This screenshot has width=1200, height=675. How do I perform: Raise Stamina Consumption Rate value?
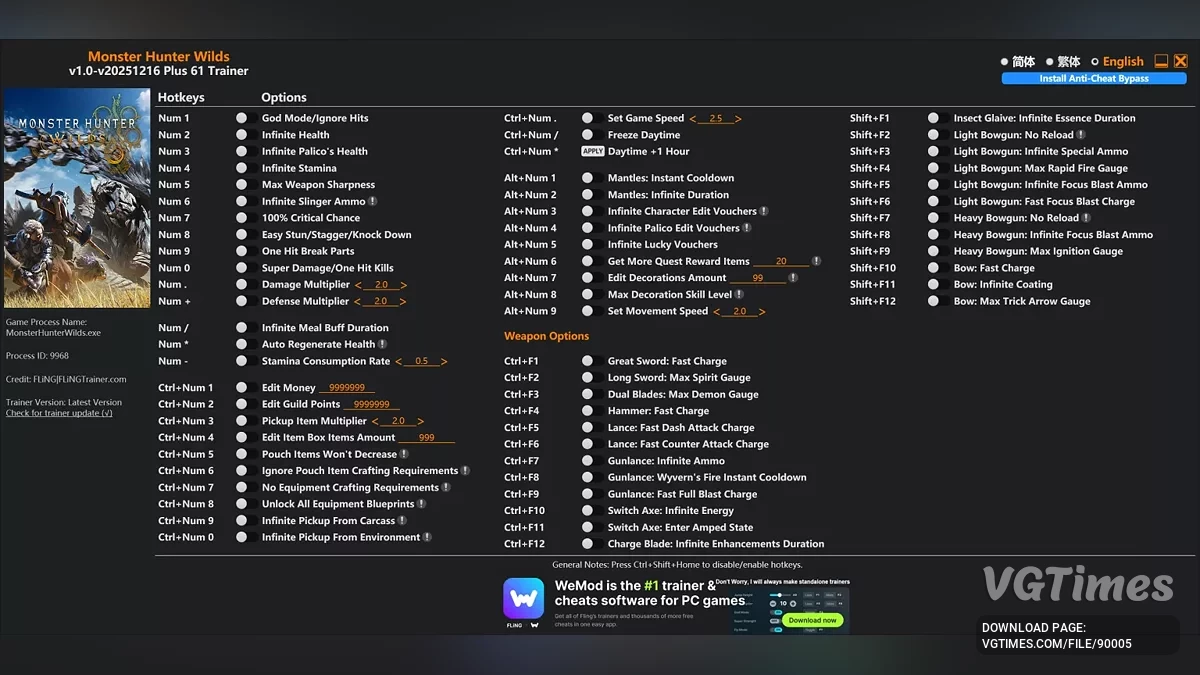pyautogui.click(x=444, y=361)
